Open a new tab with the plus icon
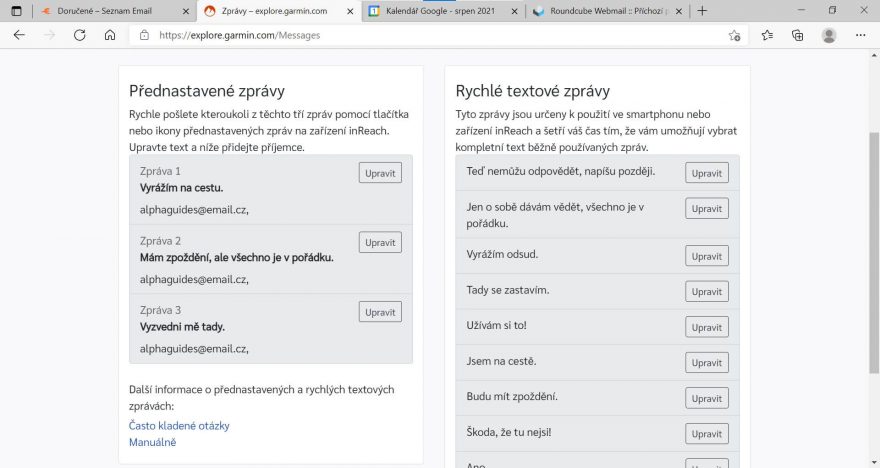This screenshot has height=468, width=880. pos(702,11)
